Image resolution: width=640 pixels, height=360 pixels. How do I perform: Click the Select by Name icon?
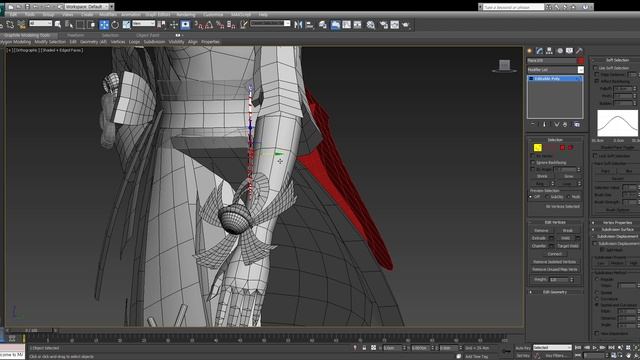(x=69, y=25)
